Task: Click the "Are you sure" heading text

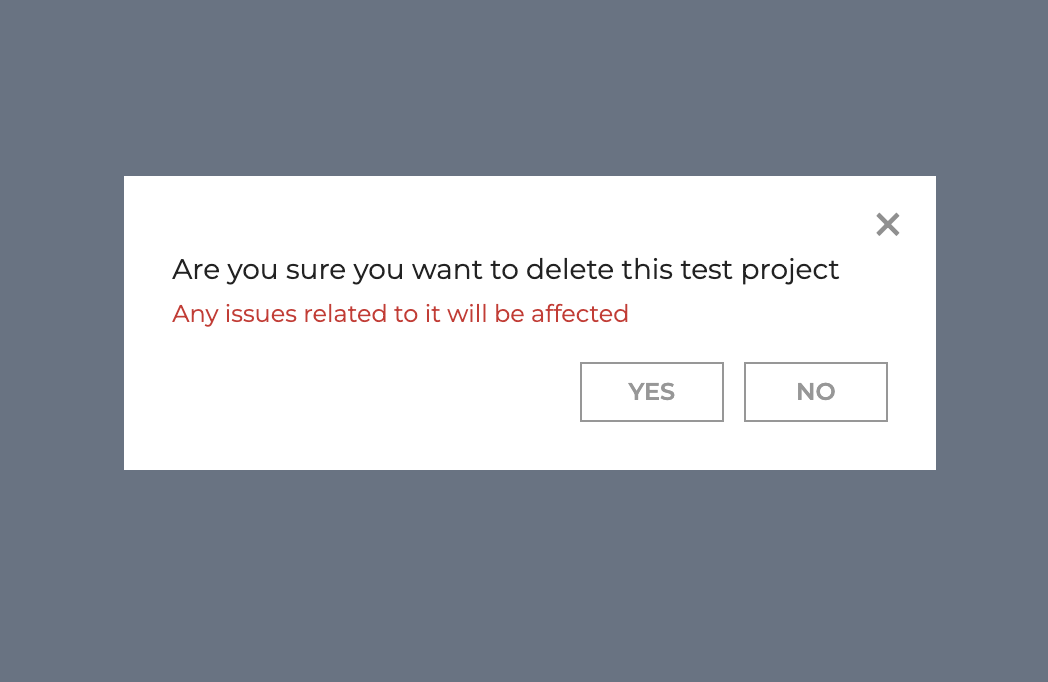Action: click(505, 270)
